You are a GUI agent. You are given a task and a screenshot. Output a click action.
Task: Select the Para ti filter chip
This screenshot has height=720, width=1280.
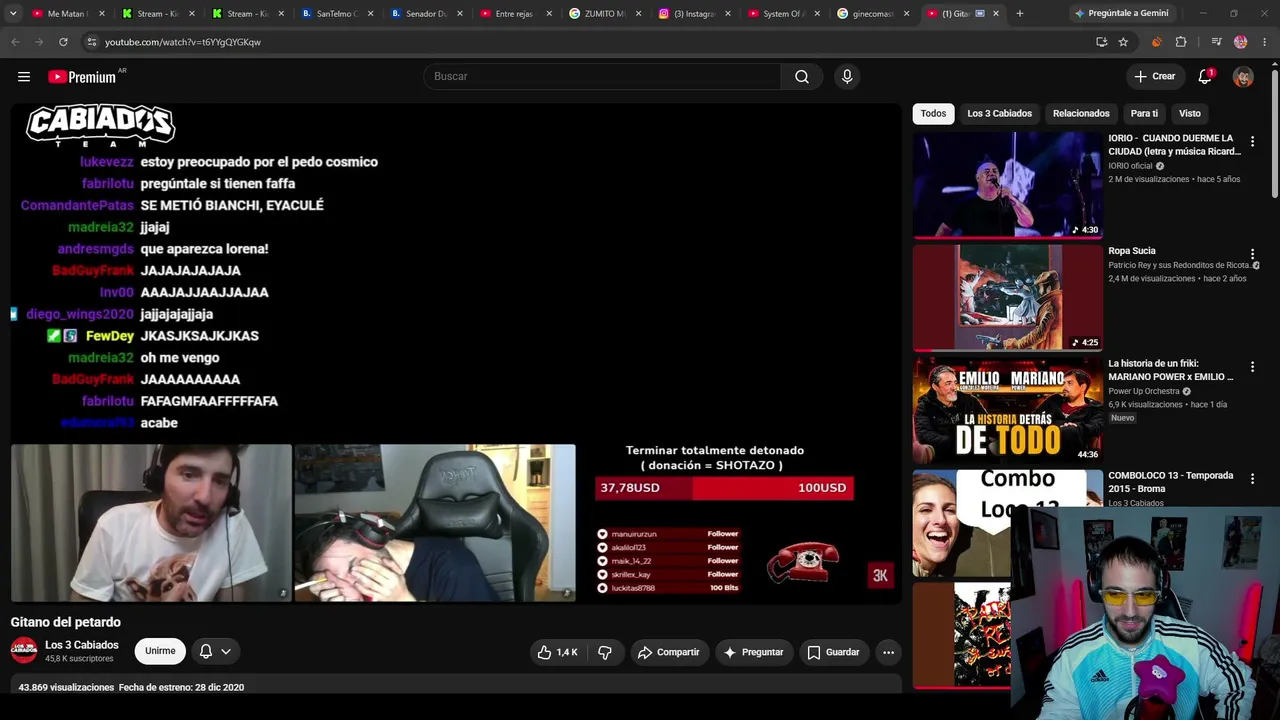click(x=1144, y=114)
